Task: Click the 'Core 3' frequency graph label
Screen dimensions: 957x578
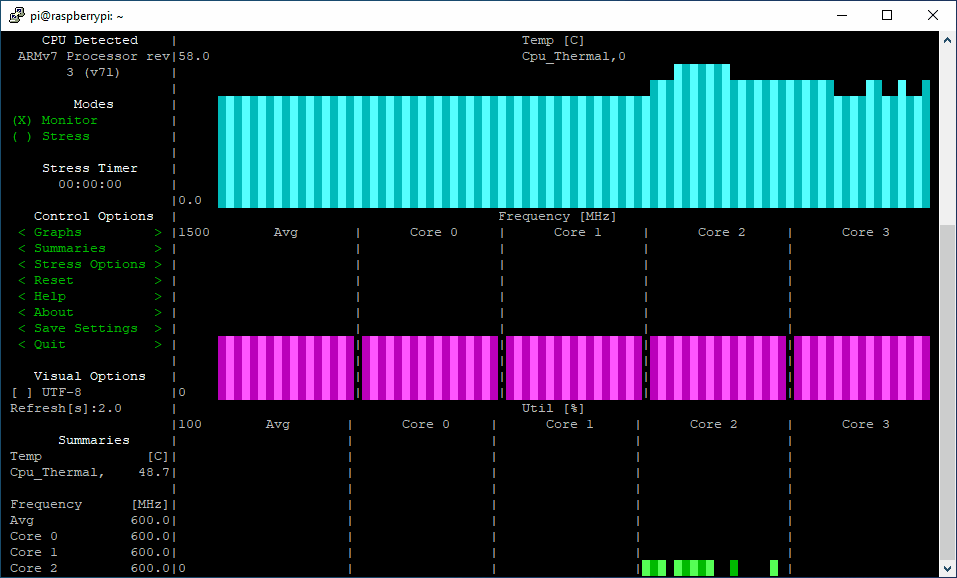Action: tap(865, 232)
